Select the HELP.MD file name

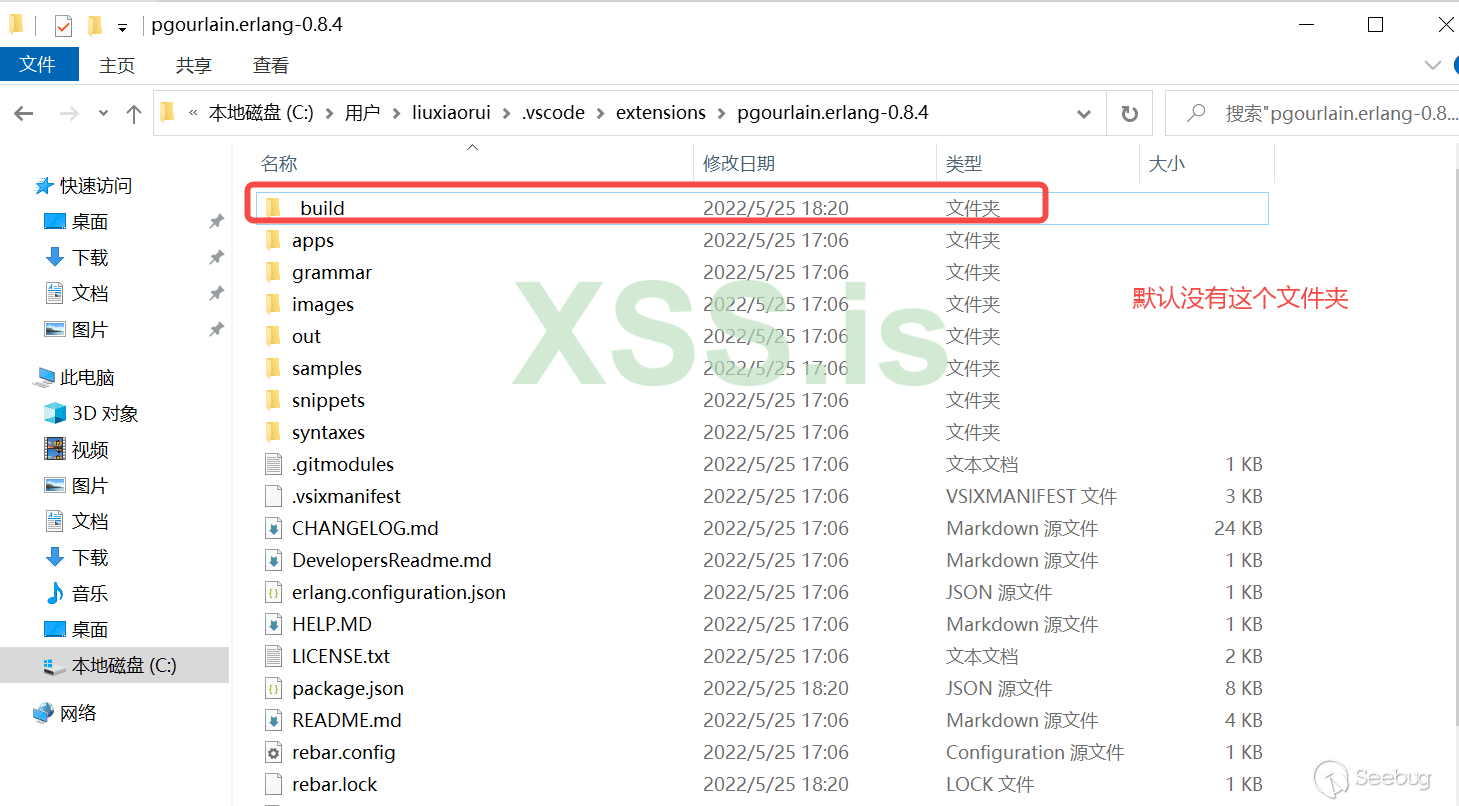(x=332, y=624)
